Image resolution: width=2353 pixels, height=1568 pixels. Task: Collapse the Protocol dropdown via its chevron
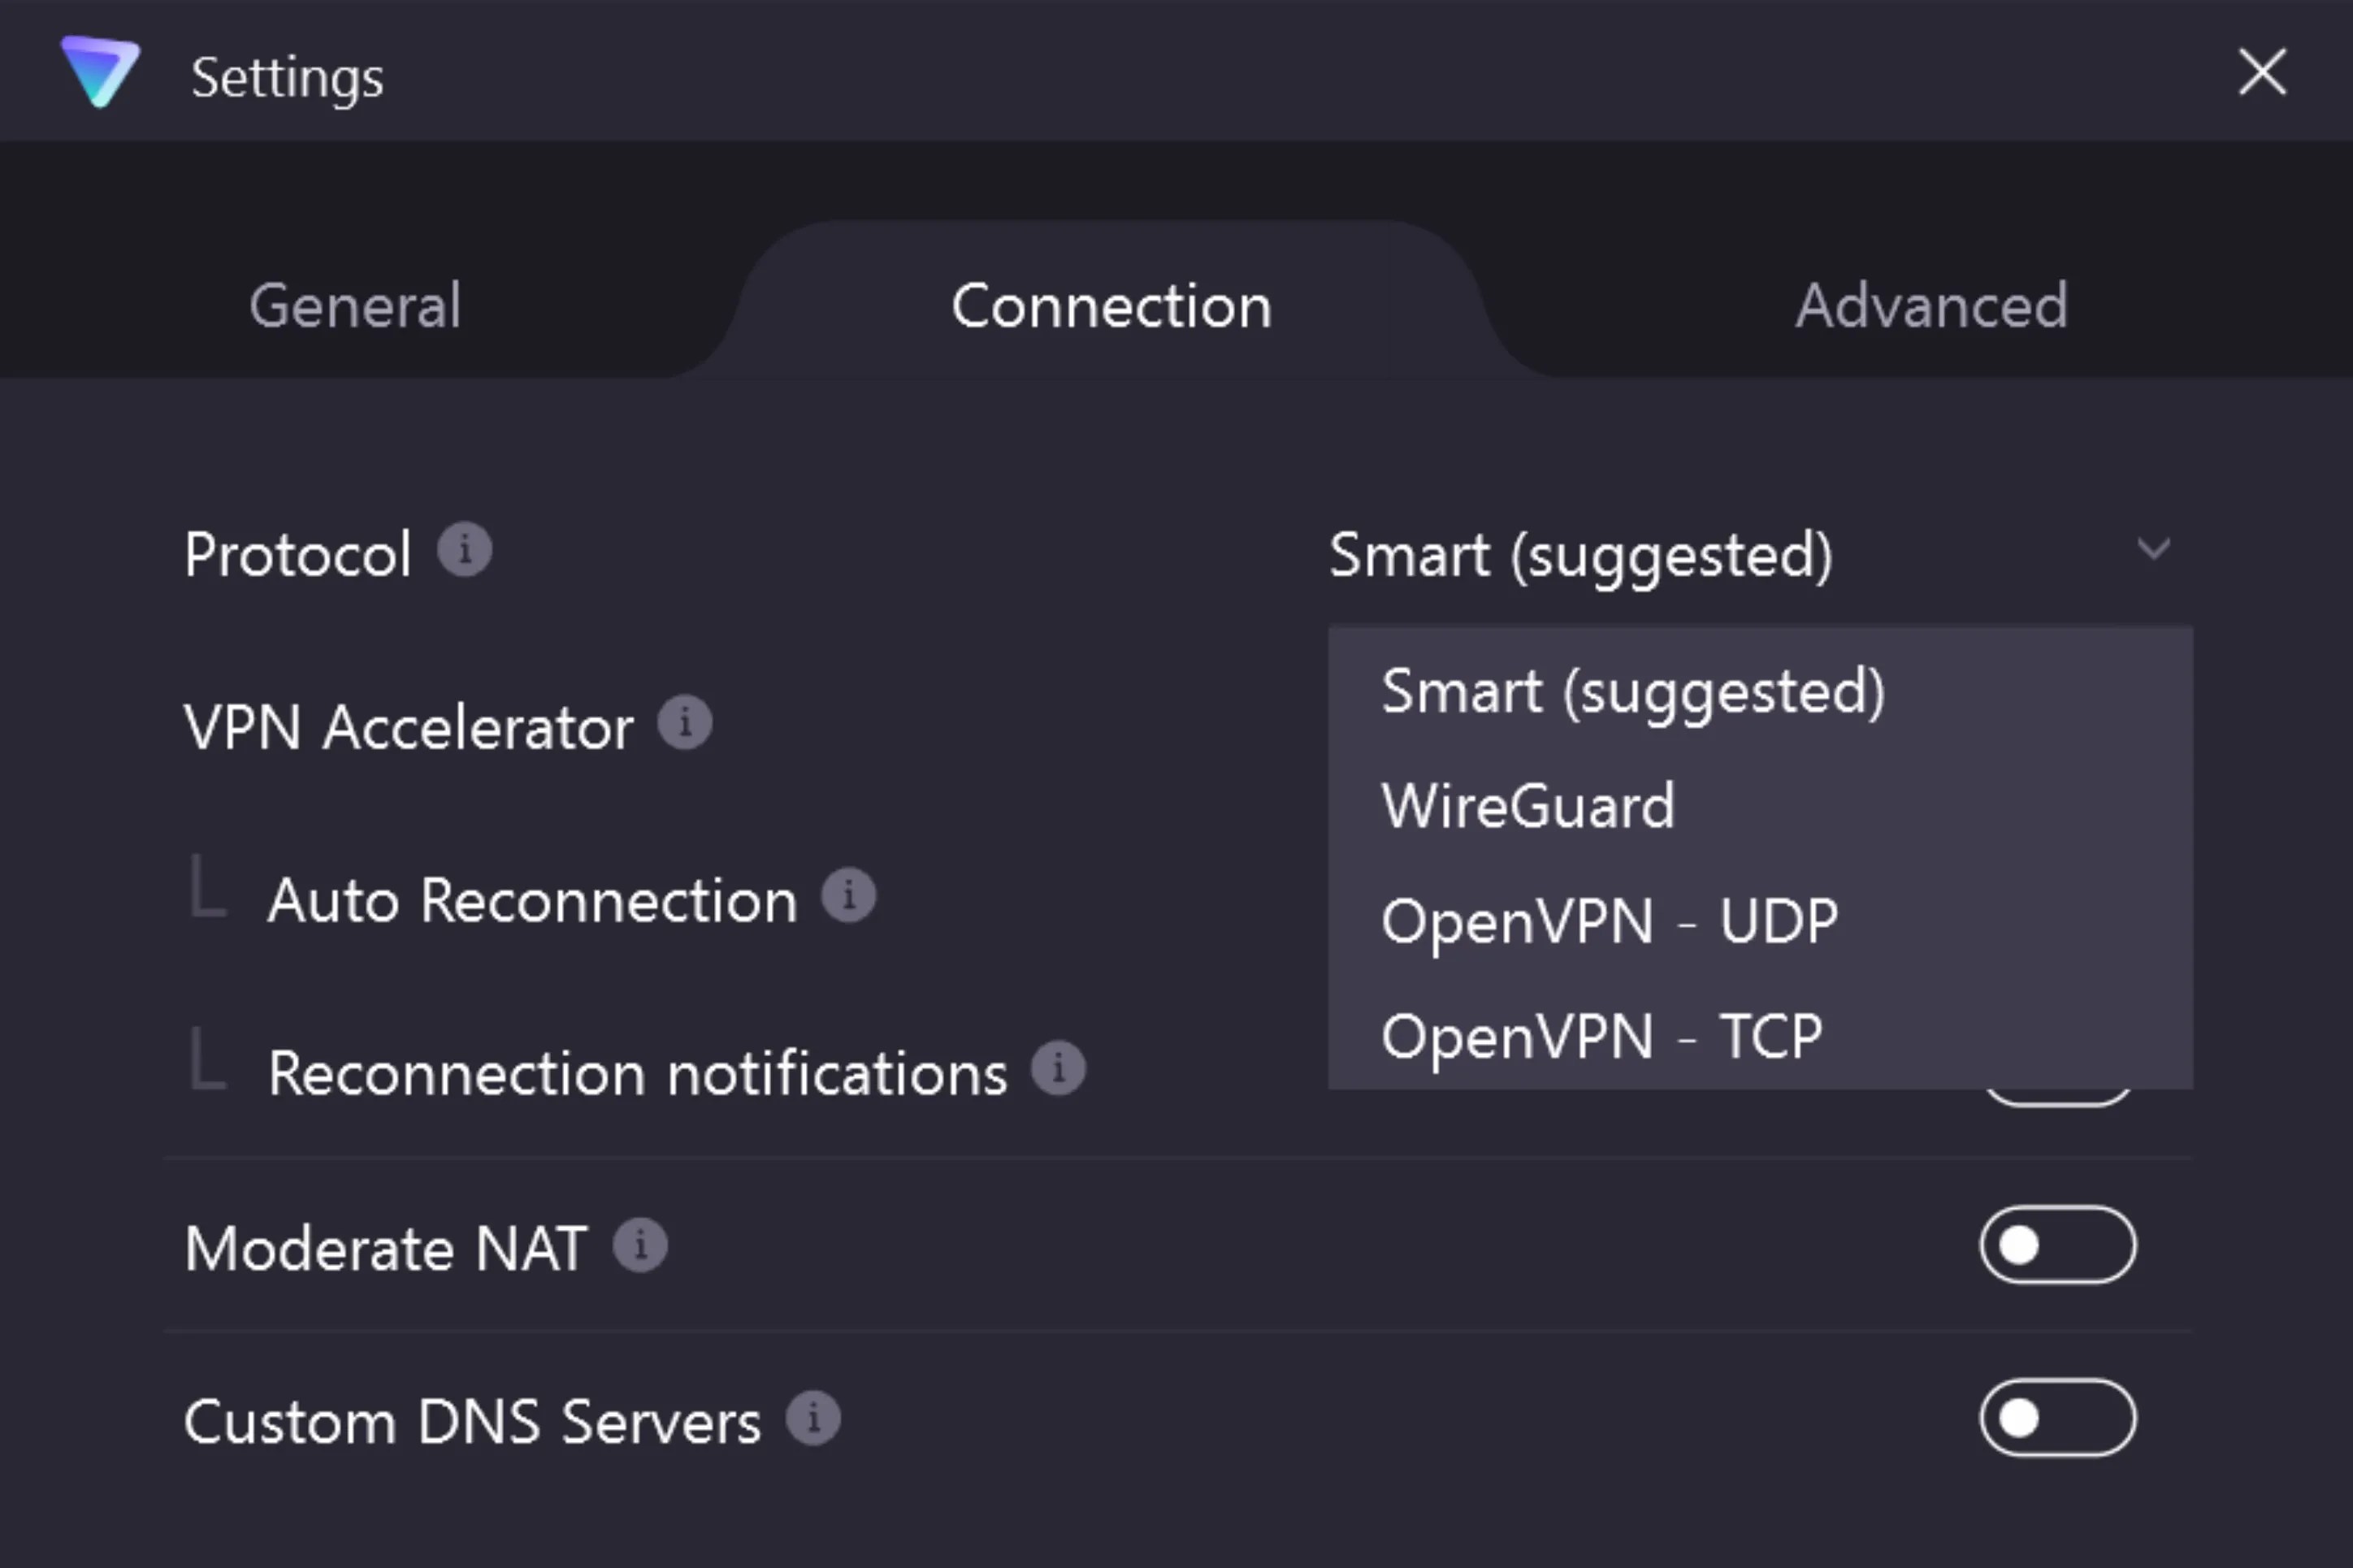click(x=2156, y=549)
